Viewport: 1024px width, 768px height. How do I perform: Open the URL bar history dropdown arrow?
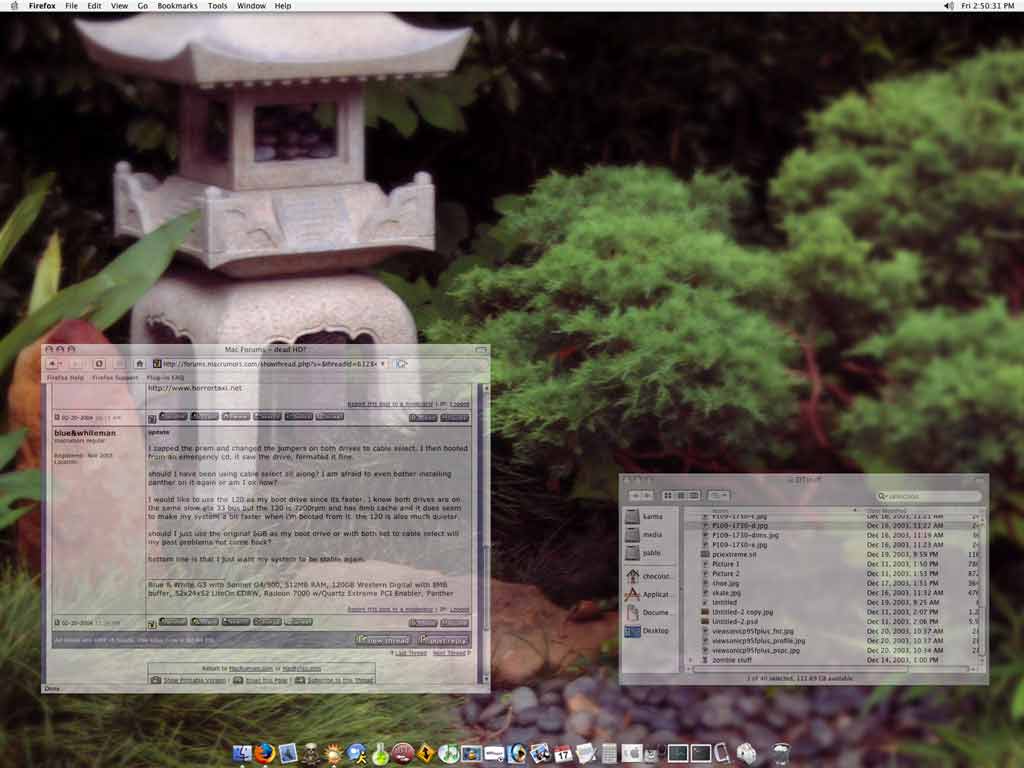383,364
